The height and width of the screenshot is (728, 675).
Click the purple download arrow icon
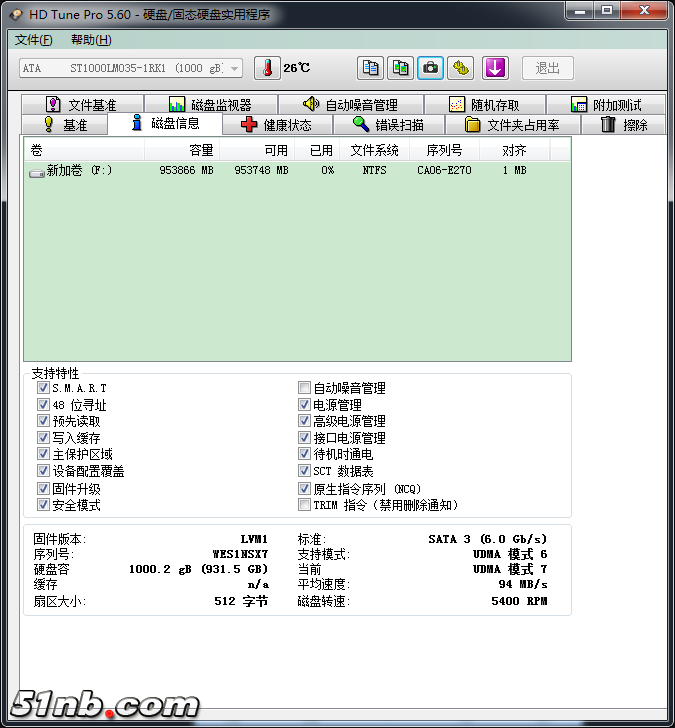coord(496,68)
